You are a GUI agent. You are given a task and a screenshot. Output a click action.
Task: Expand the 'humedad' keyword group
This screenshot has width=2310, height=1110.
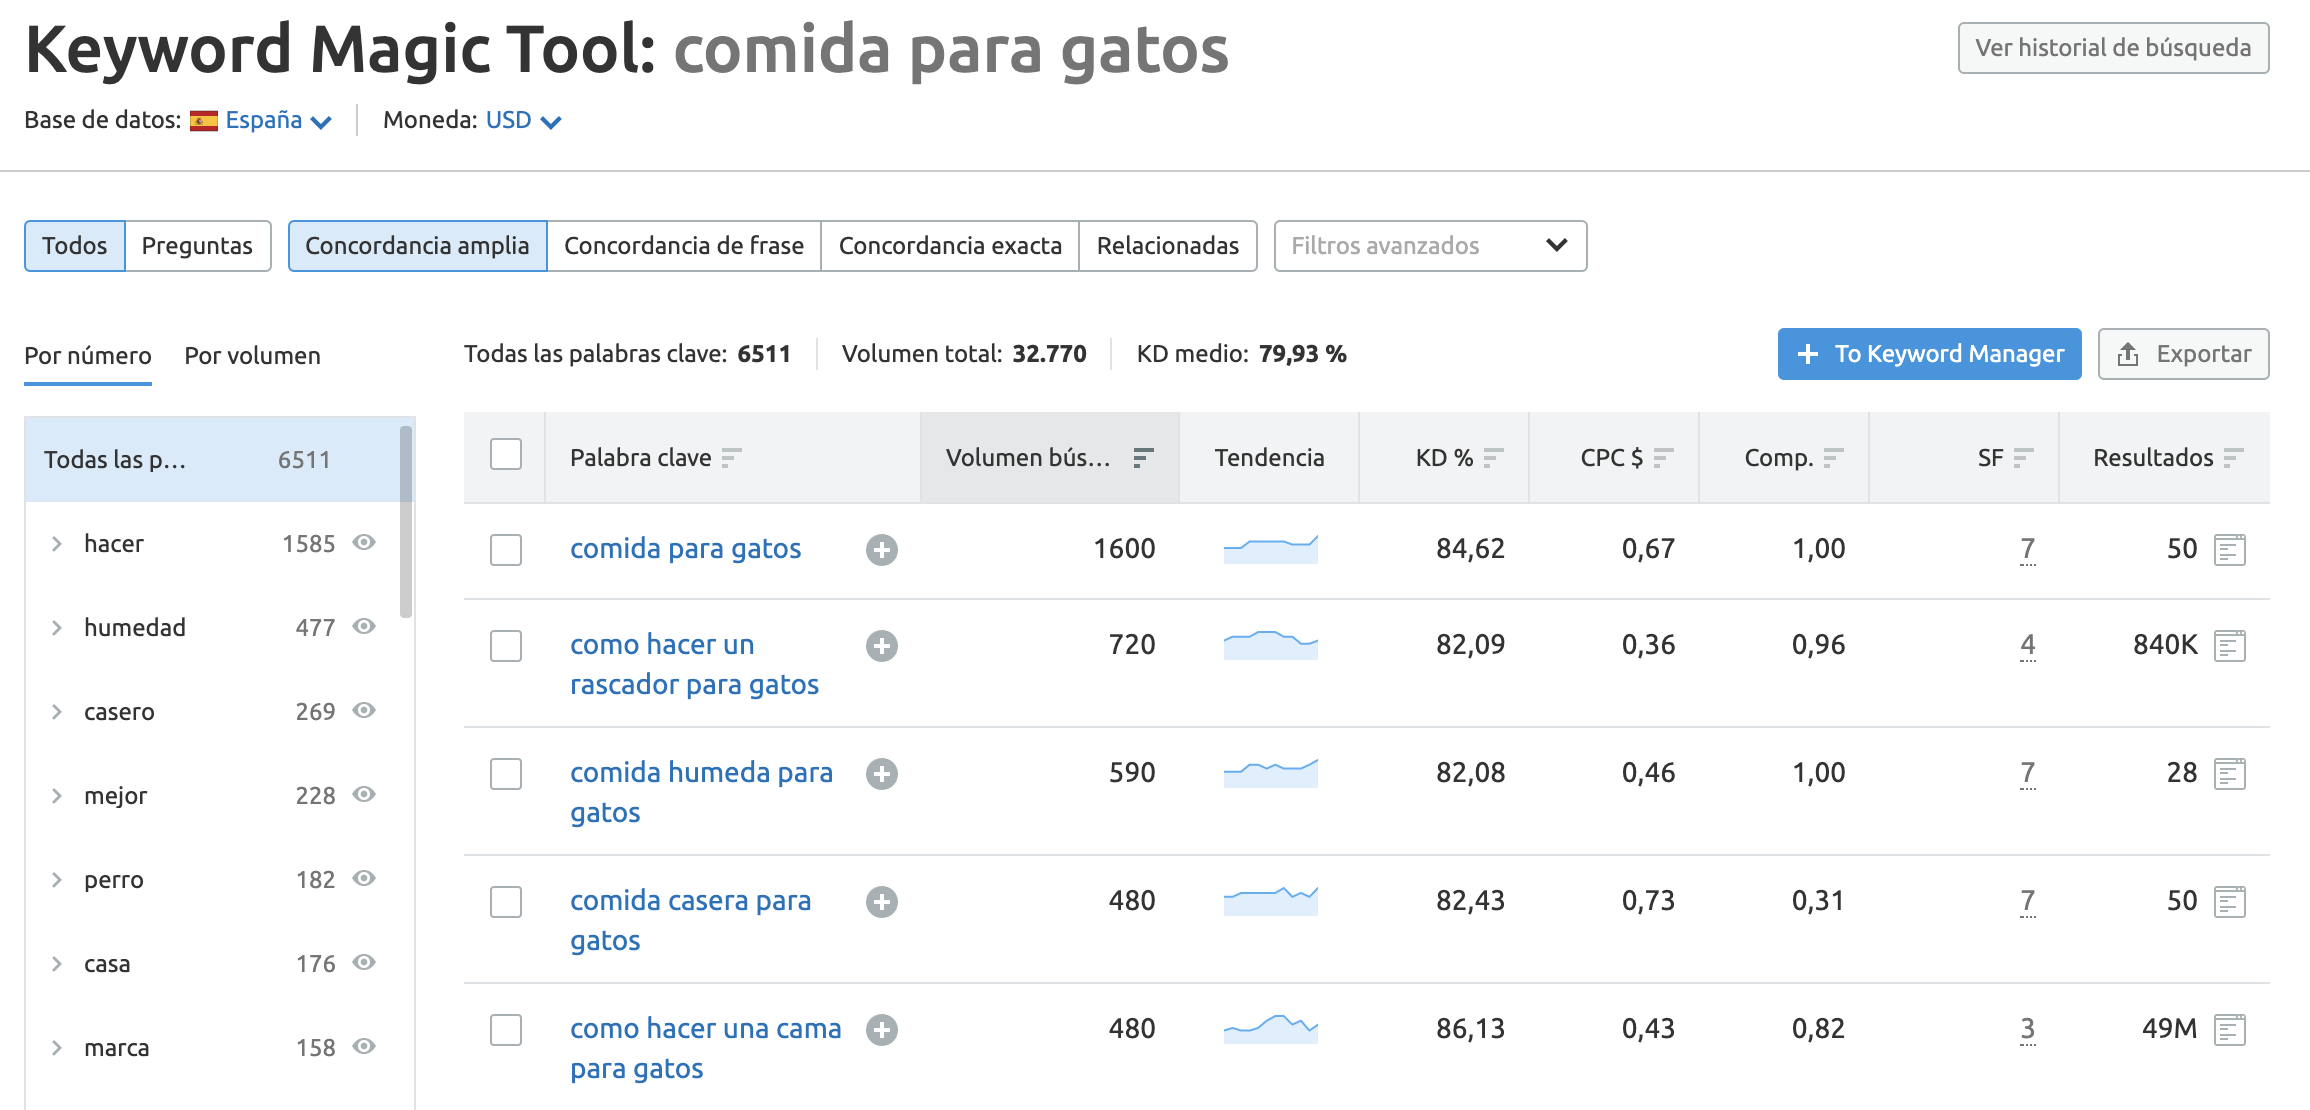(x=57, y=628)
